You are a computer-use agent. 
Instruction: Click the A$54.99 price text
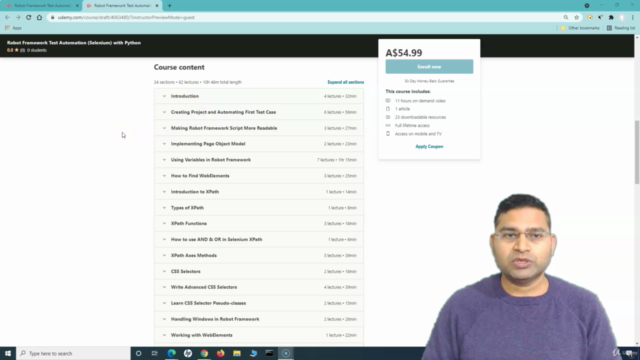404,53
